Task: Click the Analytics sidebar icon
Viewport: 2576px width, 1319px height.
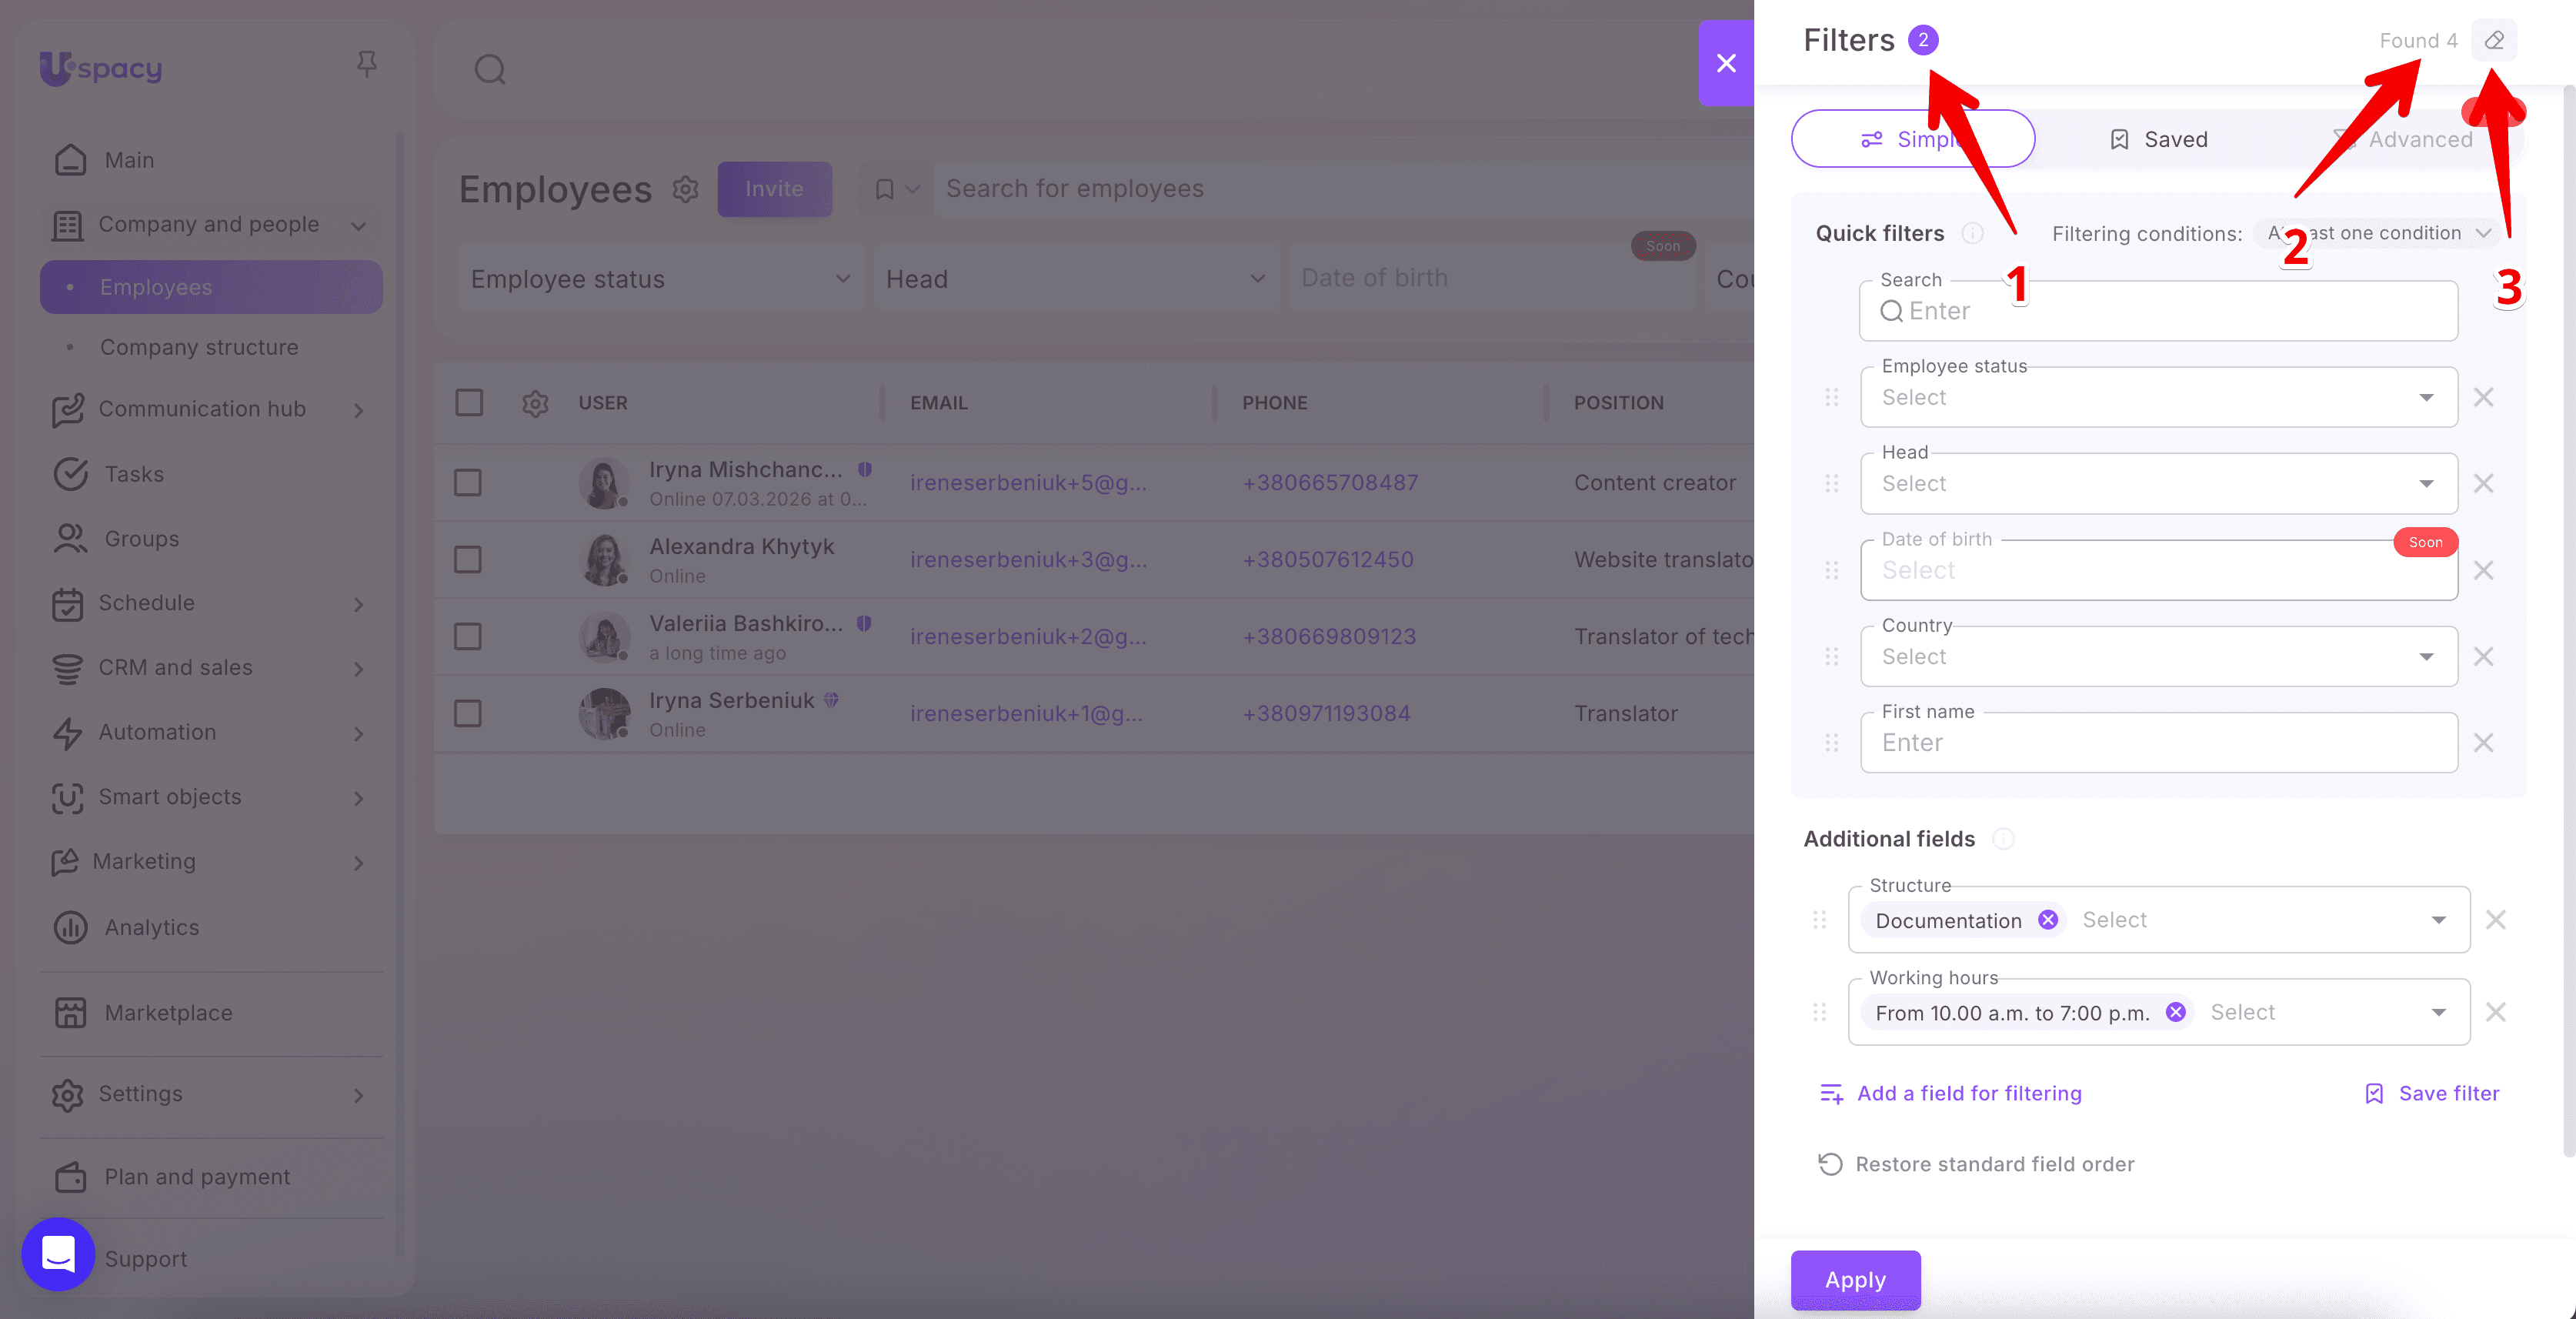Action: [70, 927]
